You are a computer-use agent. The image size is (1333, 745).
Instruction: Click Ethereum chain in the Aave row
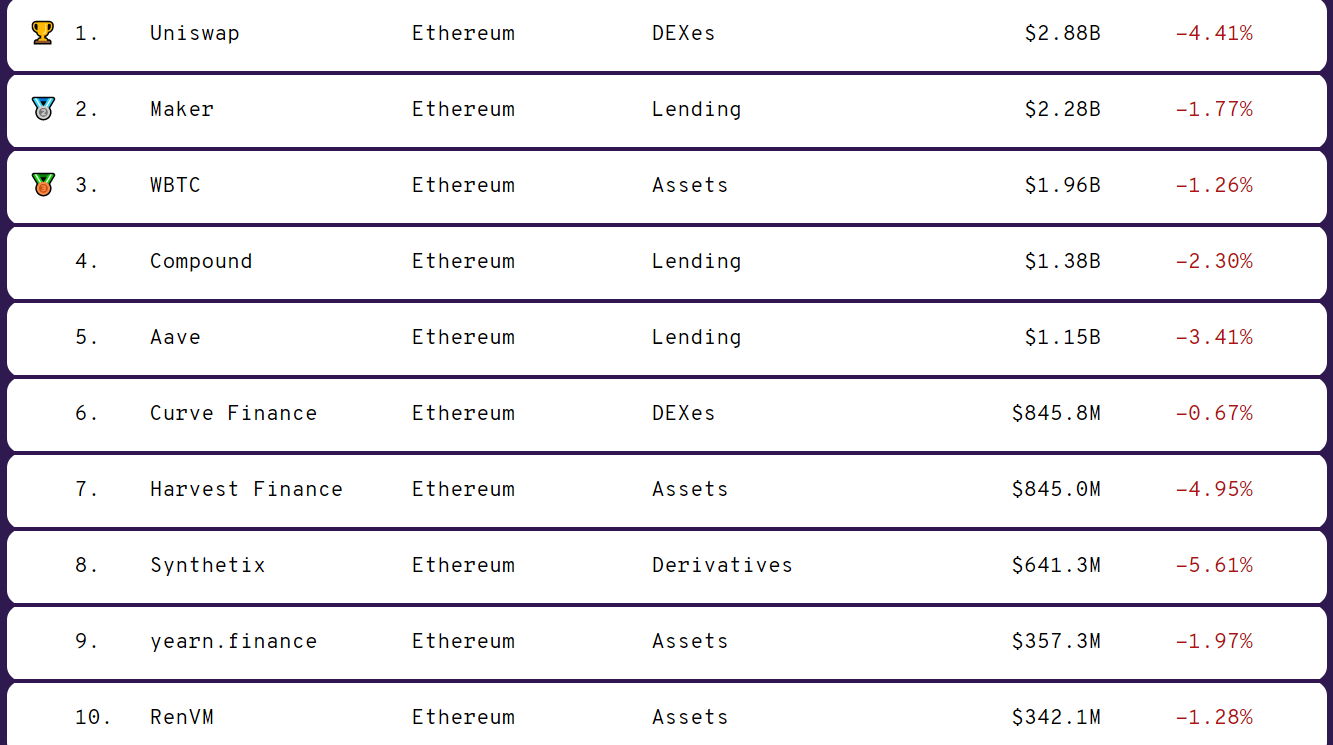463,337
